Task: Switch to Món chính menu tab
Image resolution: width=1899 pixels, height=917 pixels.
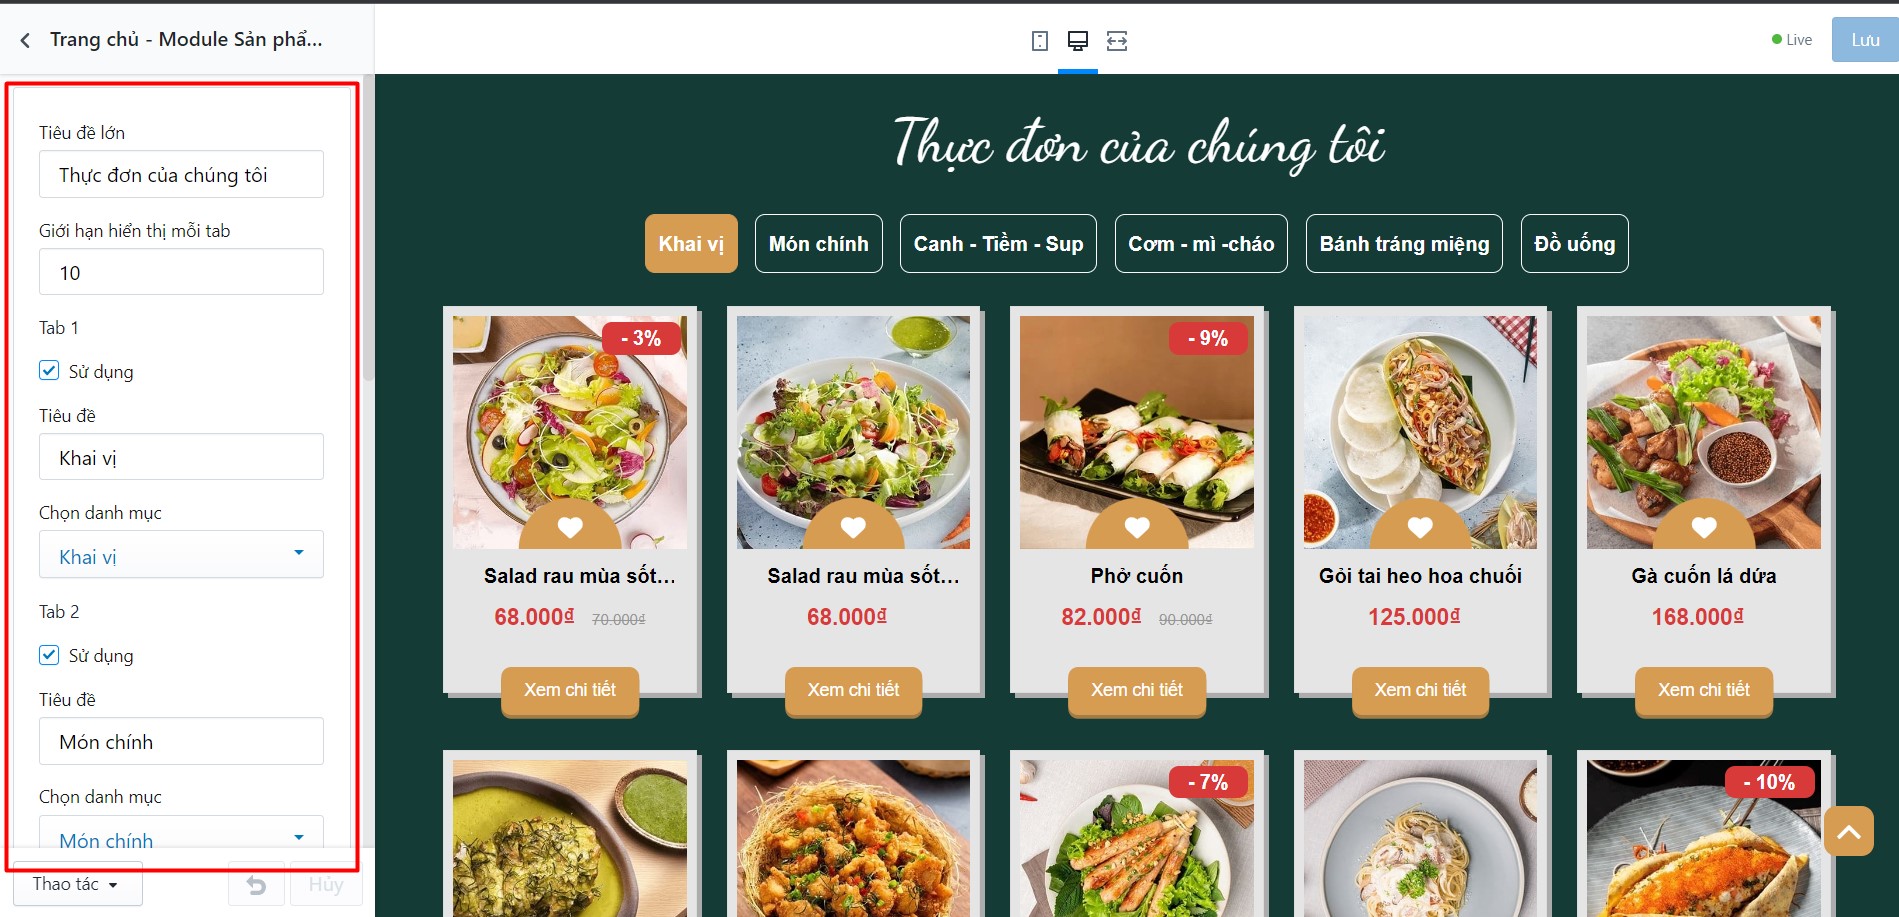Action: click(x=818, y=243)
